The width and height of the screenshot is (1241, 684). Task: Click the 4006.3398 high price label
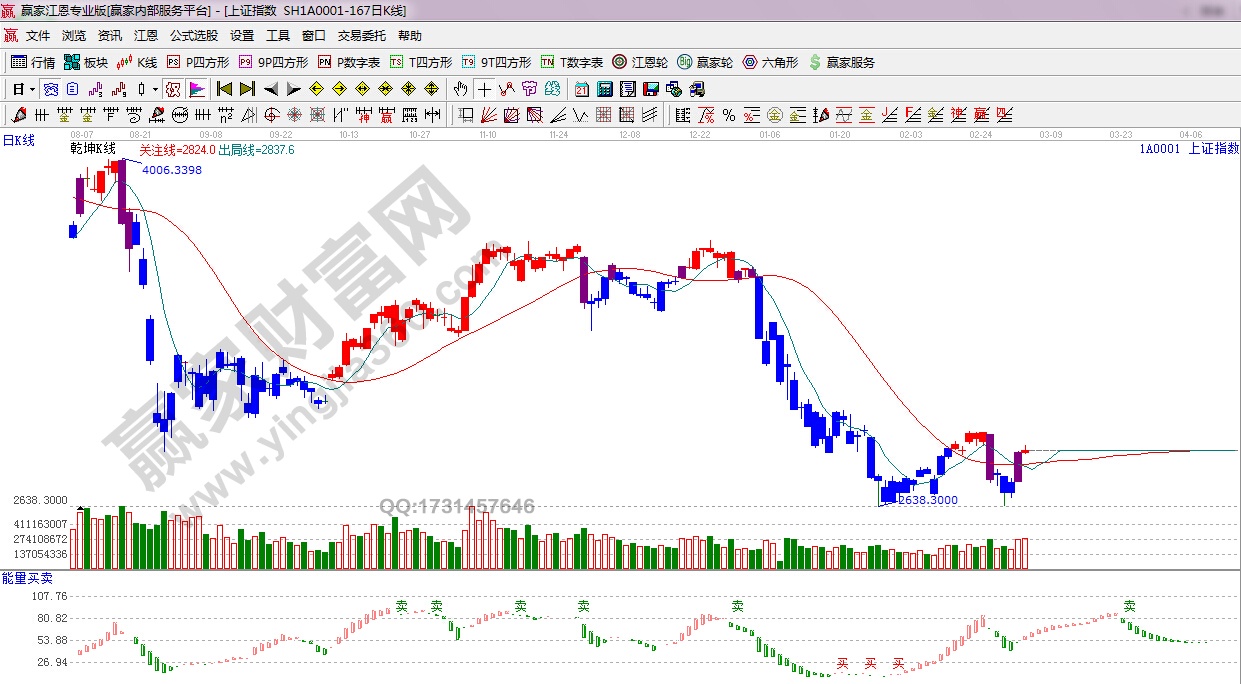click(x=172, y=170)
